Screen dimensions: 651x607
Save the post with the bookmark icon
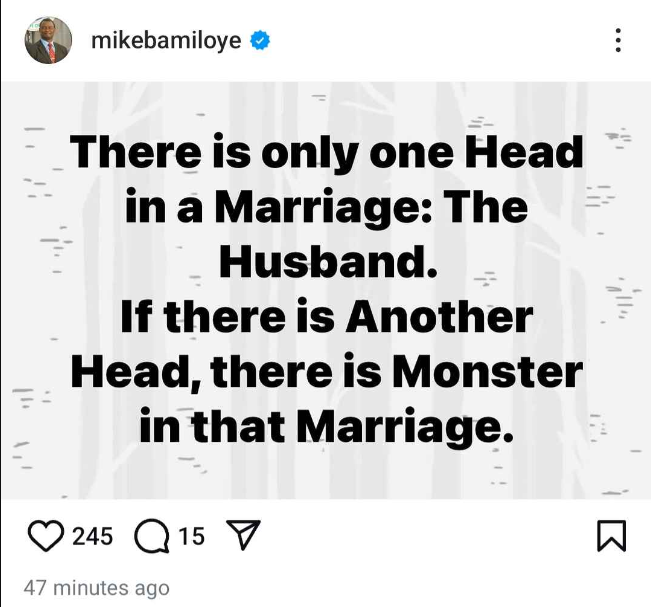(x=612, y=536)
